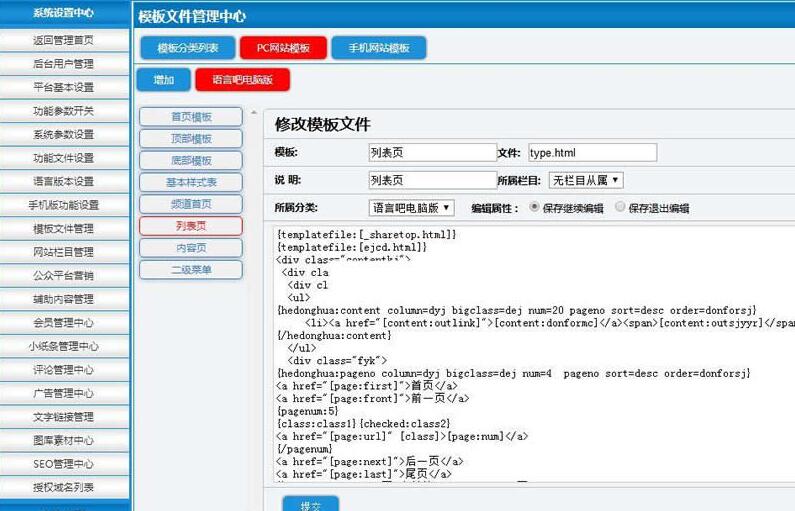Image resolution: width=795 pixels, height=511 pixels.
Task: Open 后台用户管理 in the left sidebar
Action: [x=64, y=64]
